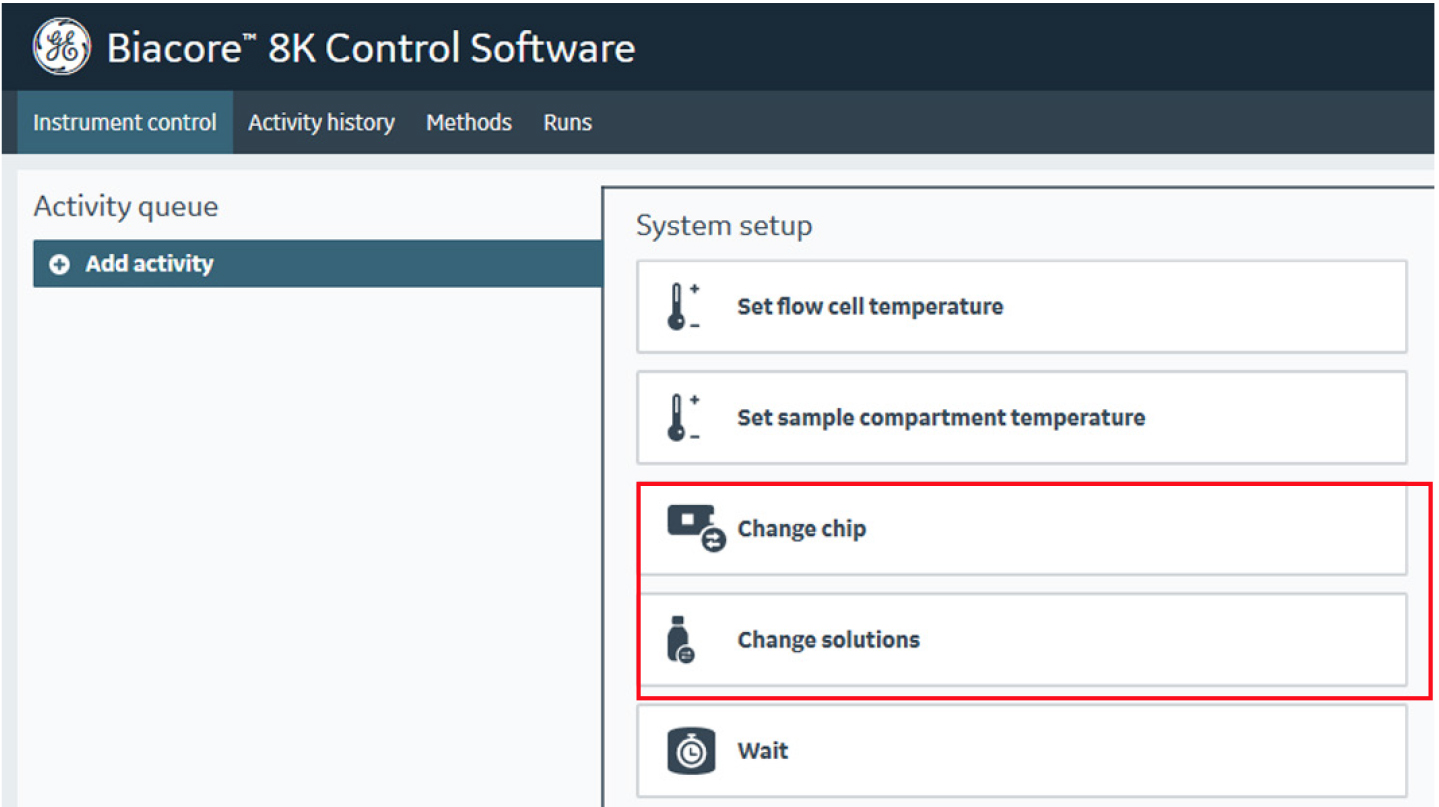Click the Wait stopwatch icon
Screen dimensions: 1439x807
691,751
